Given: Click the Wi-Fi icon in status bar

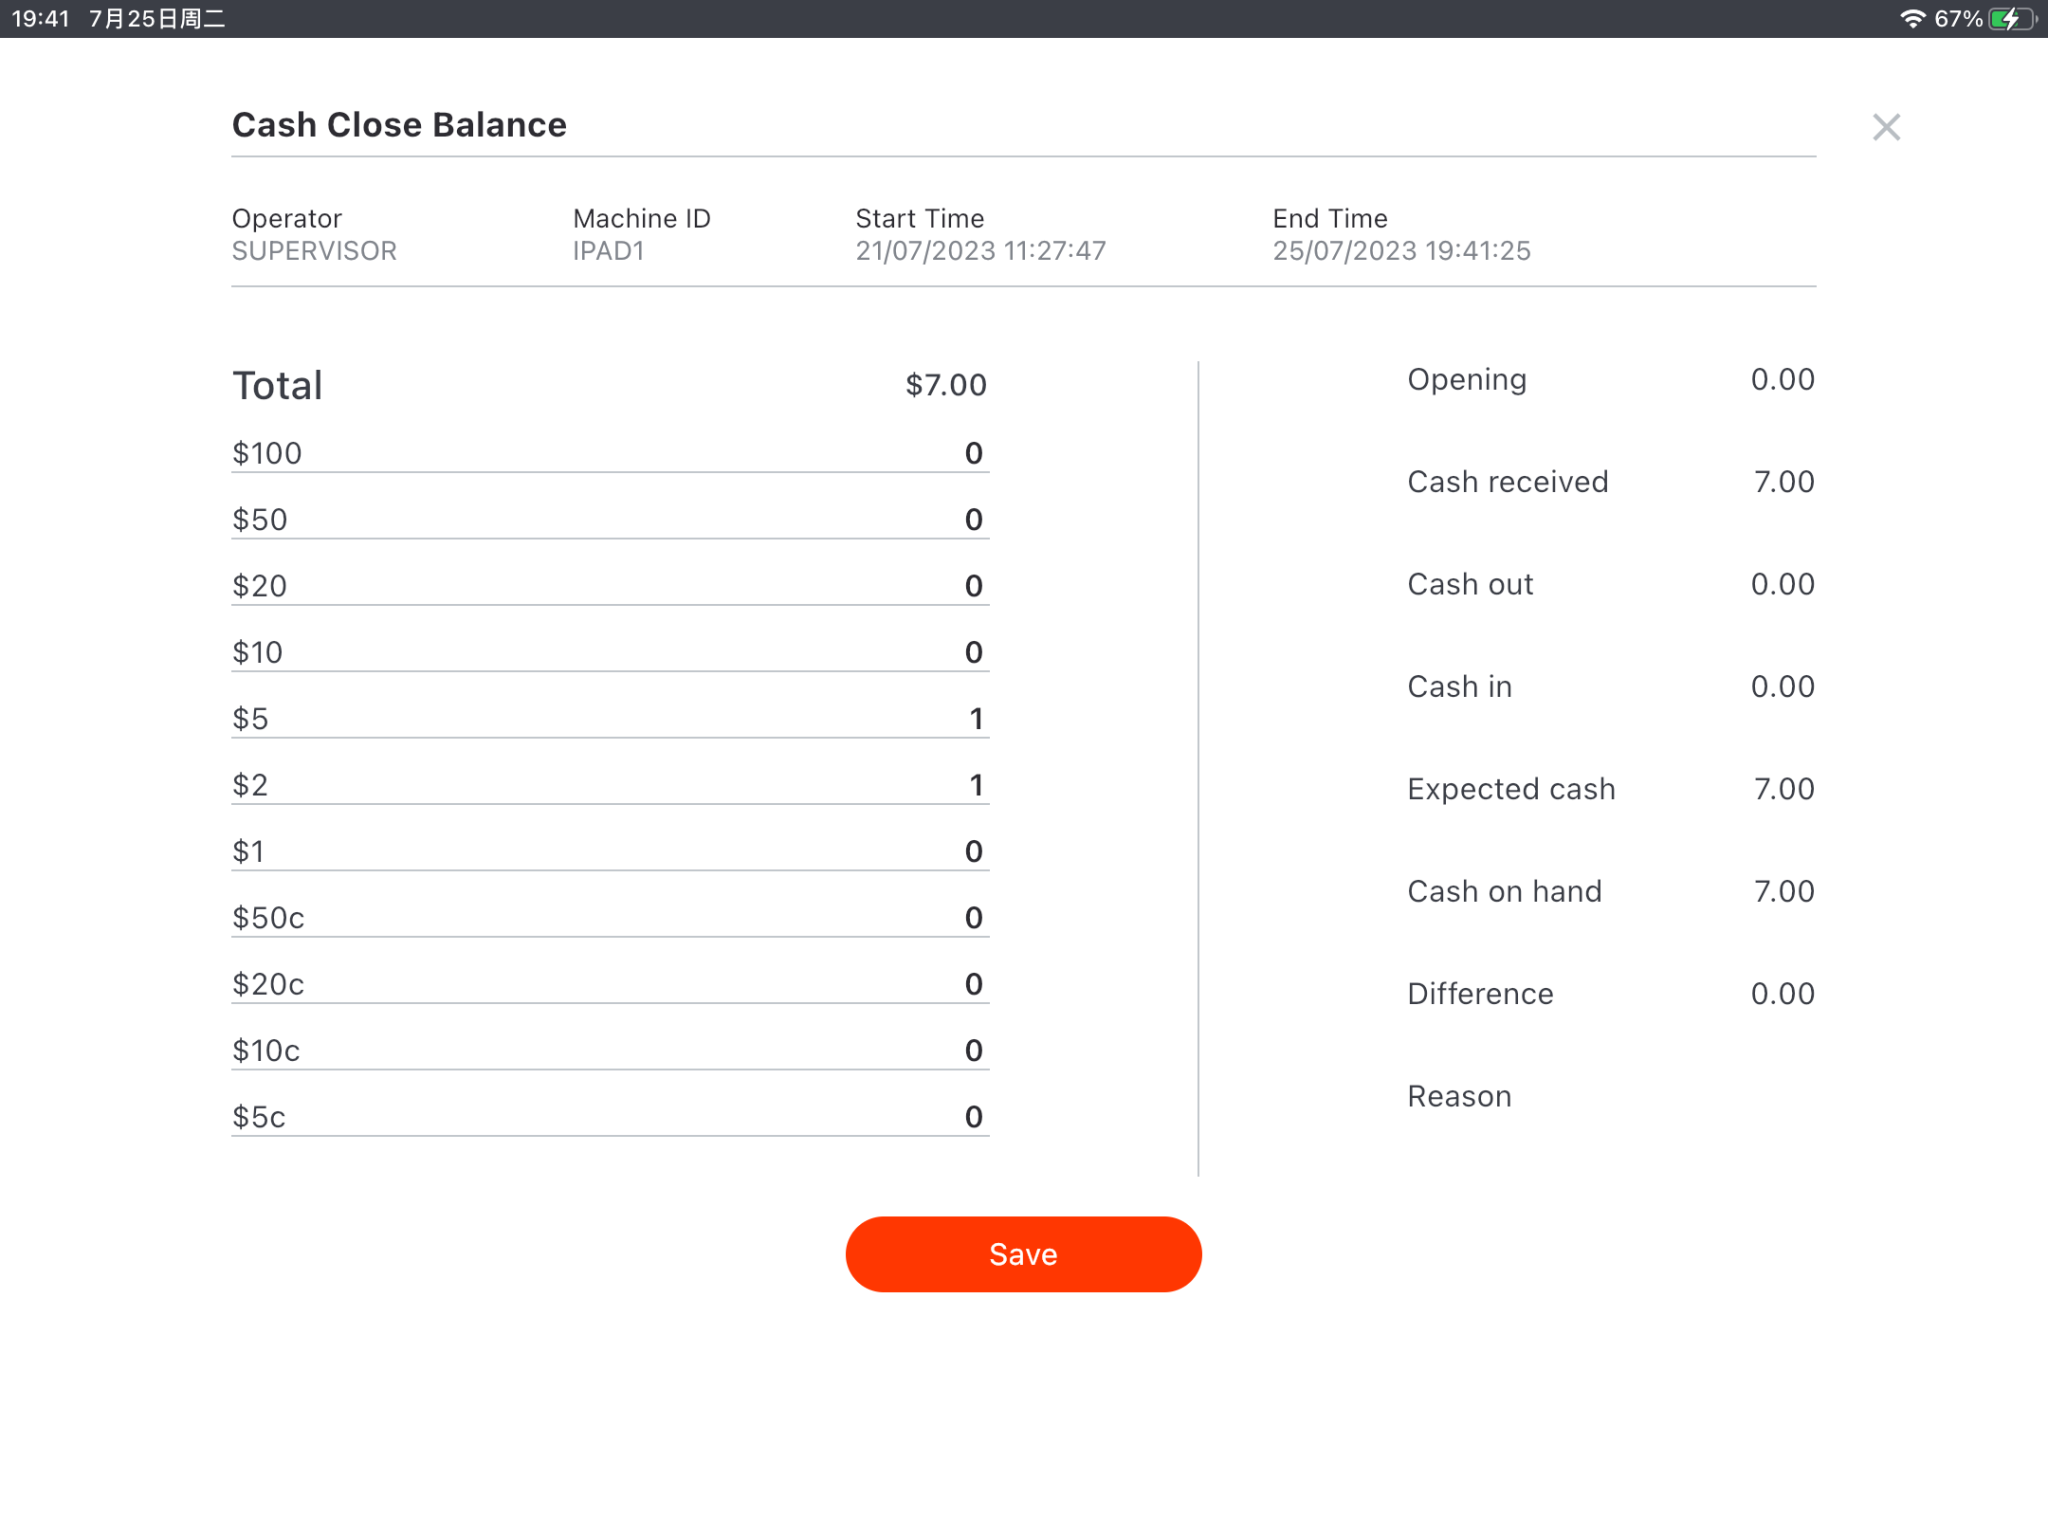Looking at the screenshot, I should click(1913, 17).
